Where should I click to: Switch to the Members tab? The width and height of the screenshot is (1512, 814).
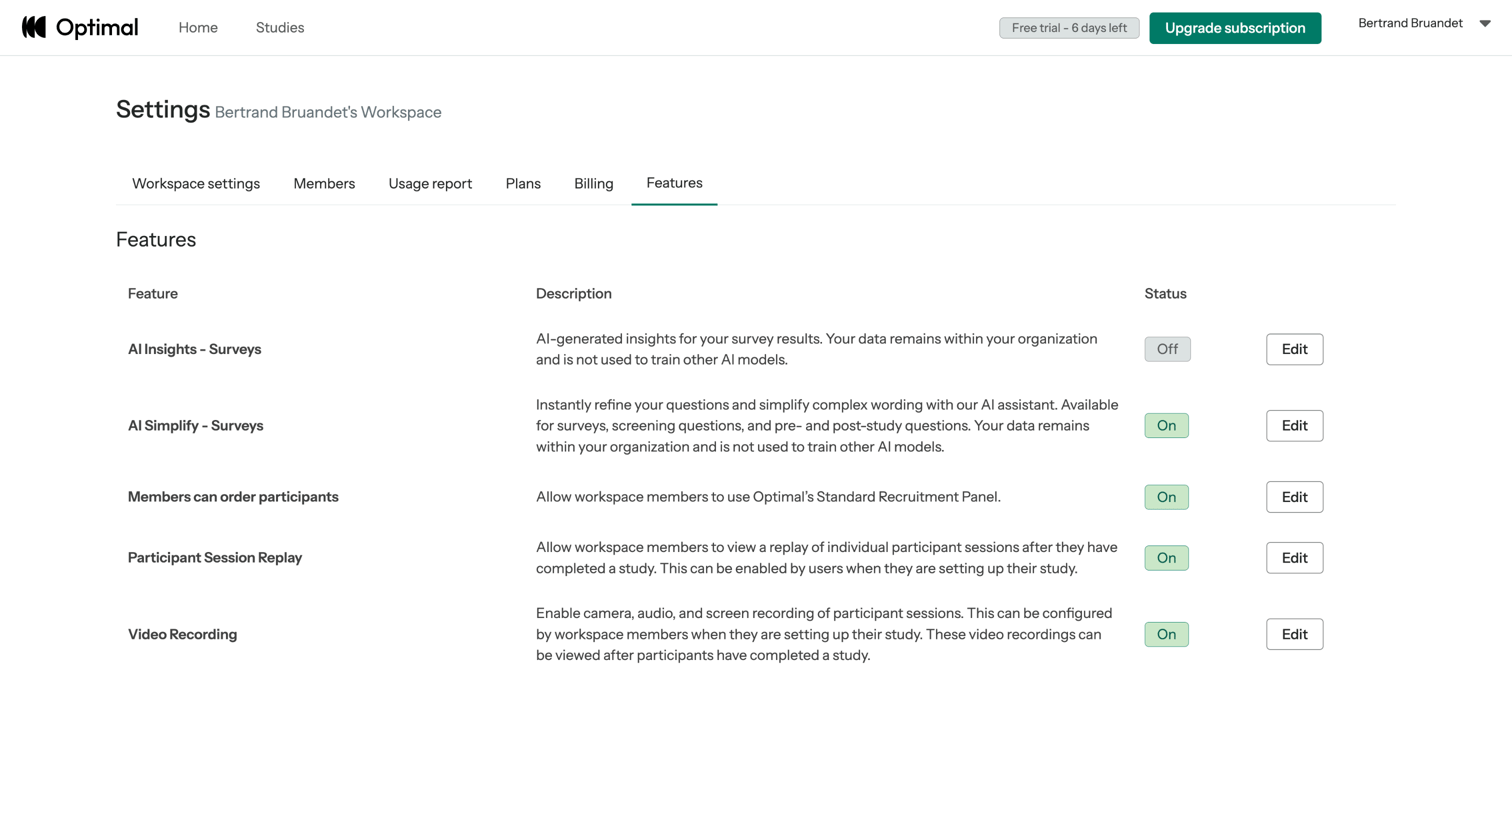pyautogui.click(x=324, y=184)
